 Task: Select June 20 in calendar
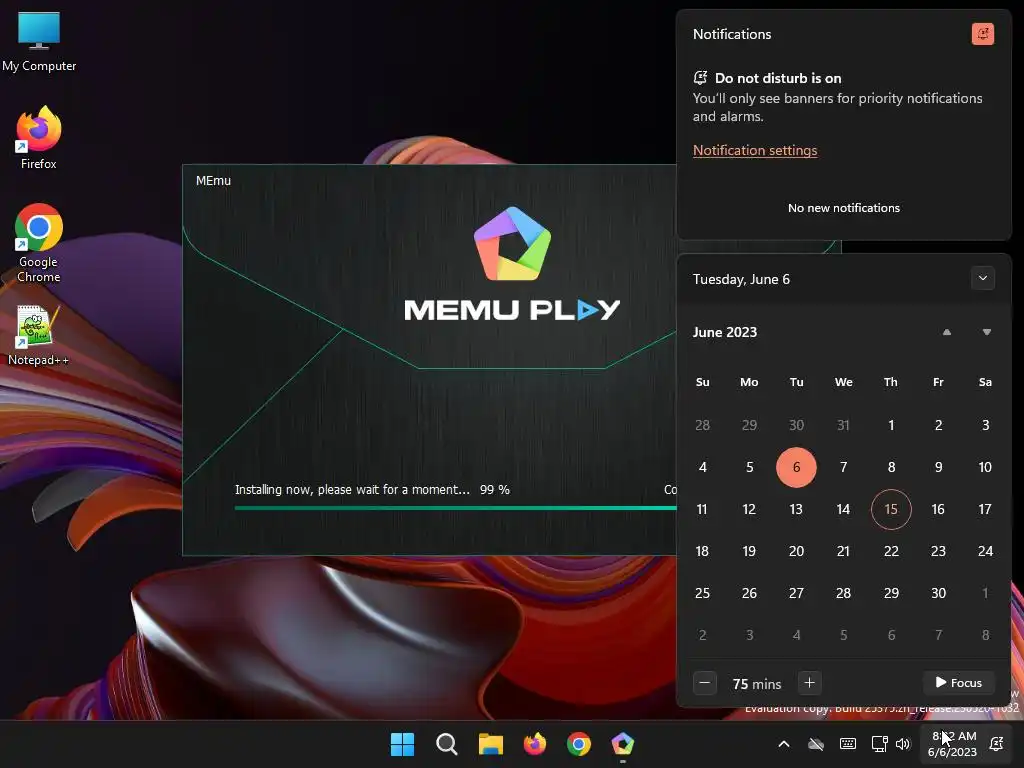pyautogui.click(x=796, y=551)
